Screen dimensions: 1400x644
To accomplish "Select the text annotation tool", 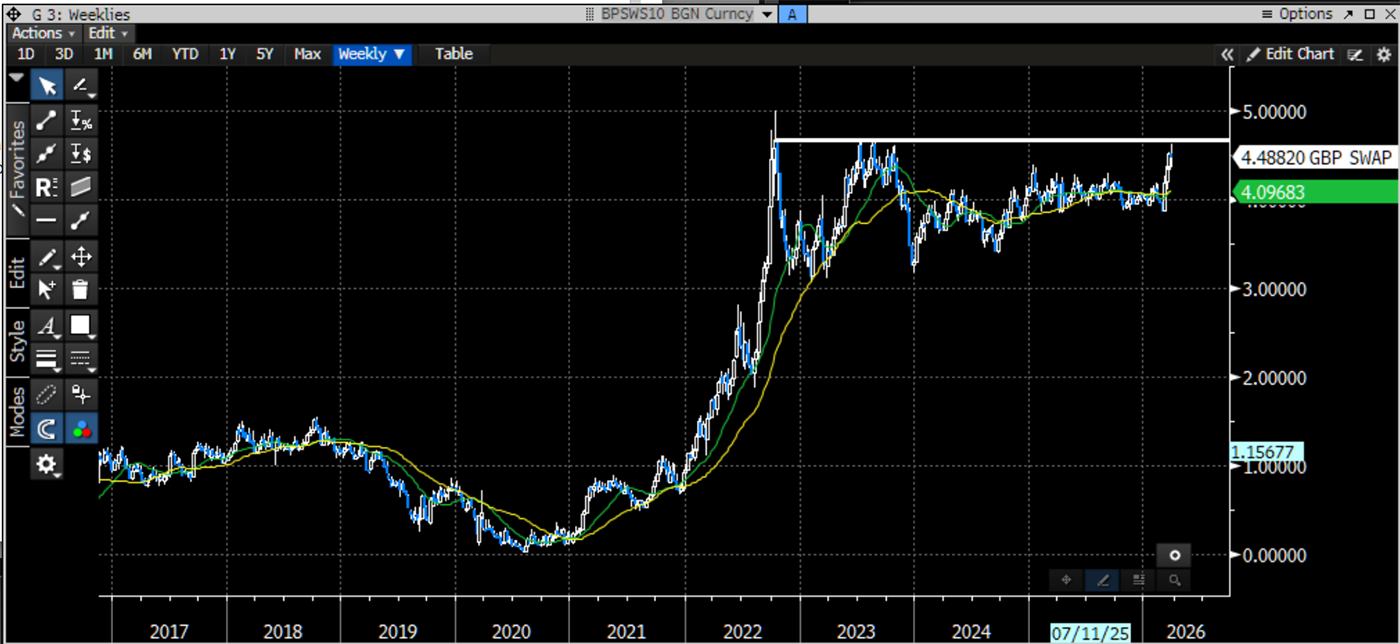I will (47, 324).
